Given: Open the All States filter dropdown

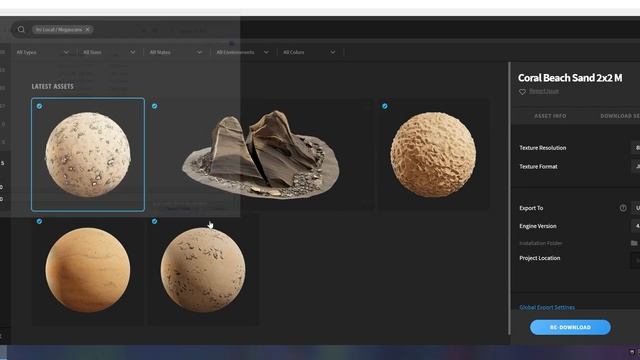Looking at the screenshot, I should click(x=176, y=52).
